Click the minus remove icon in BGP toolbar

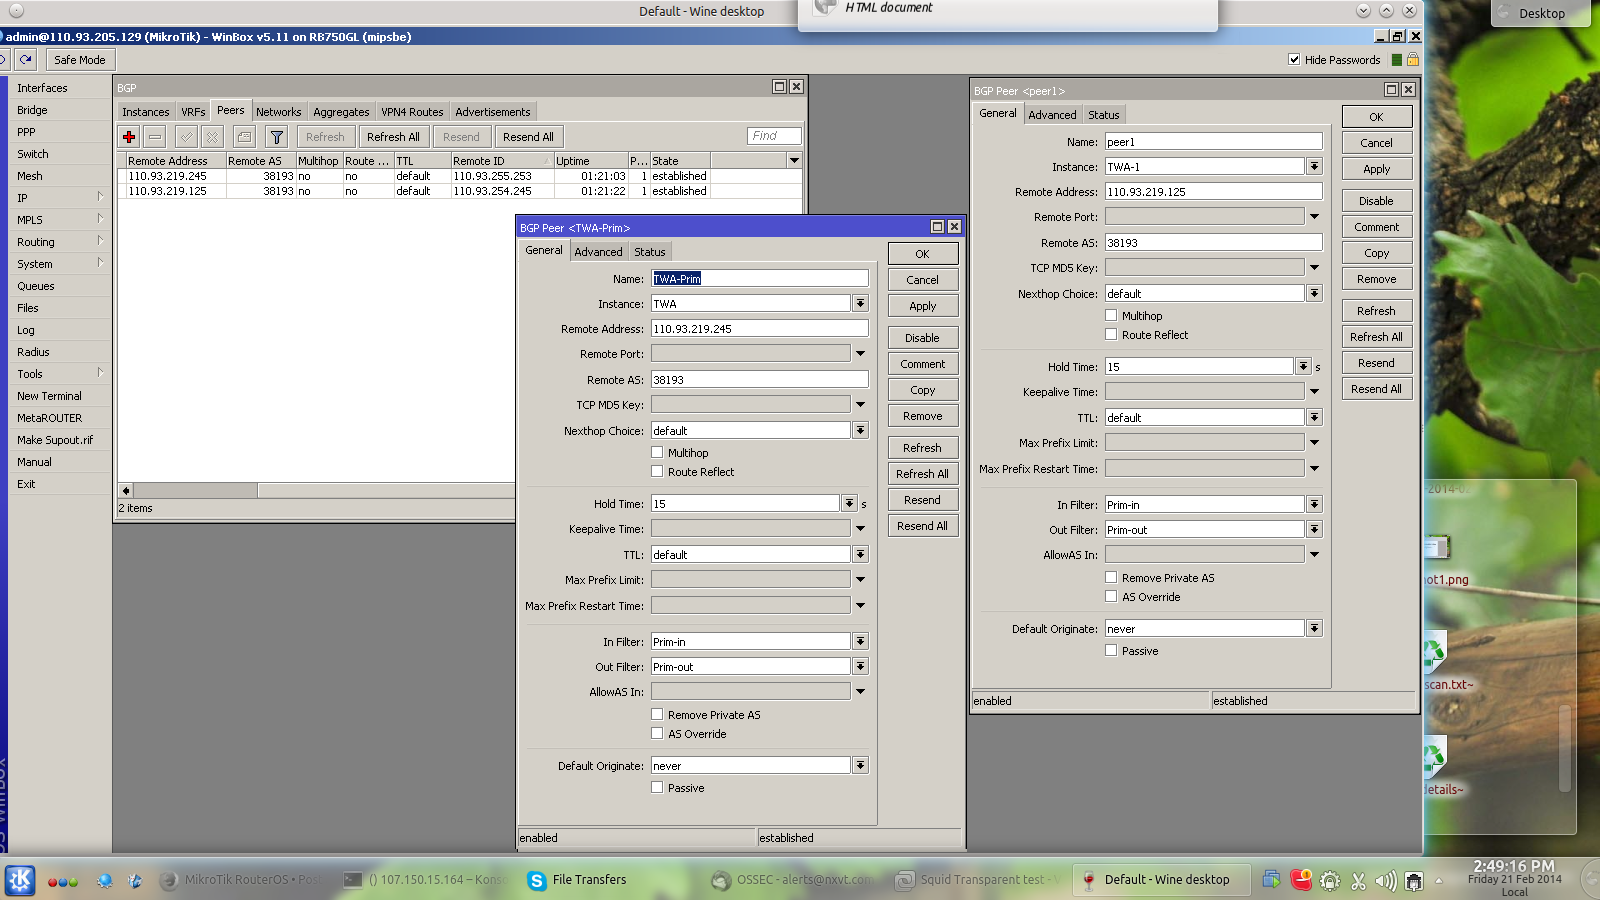tap(155, 137)
